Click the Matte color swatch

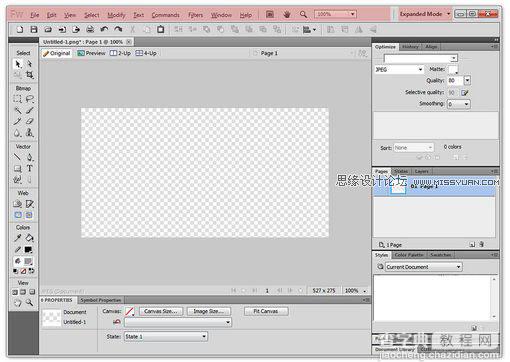(x=453, y=70)
